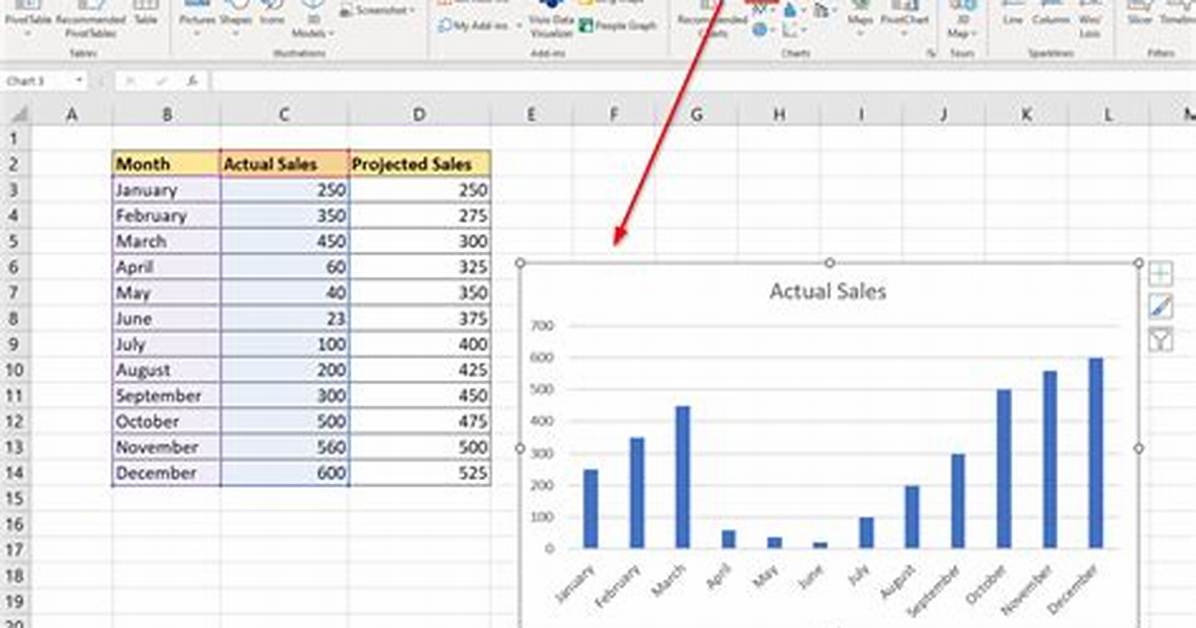
Task: Select the December bar in the chart
Action: coord(1095,453)
